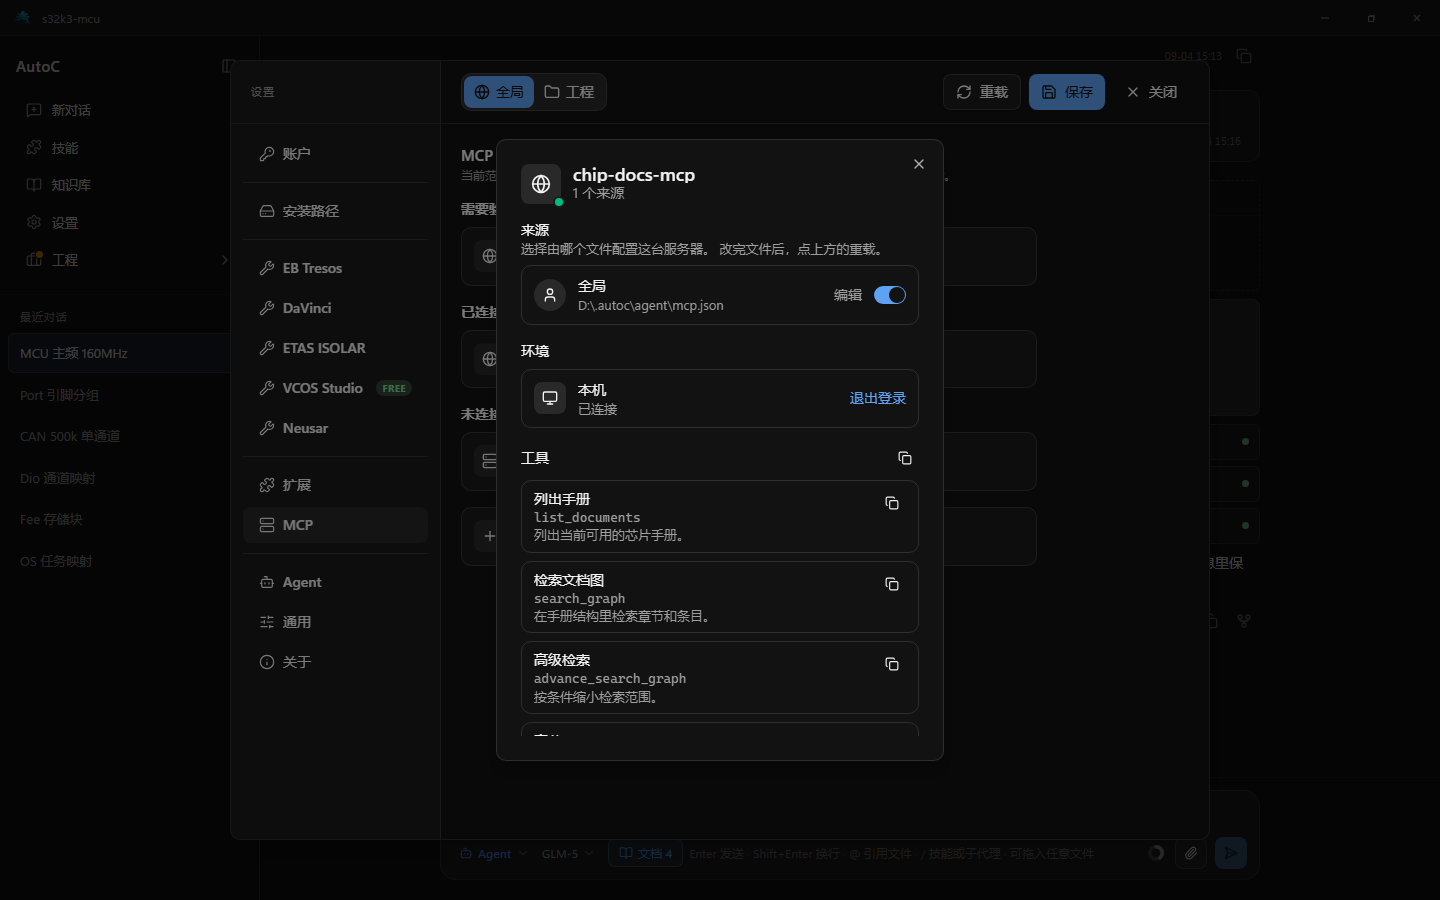Screen dimensions: 1440x900
Task: Select DaVinci in settings sidebar
Action: point(335,308)
